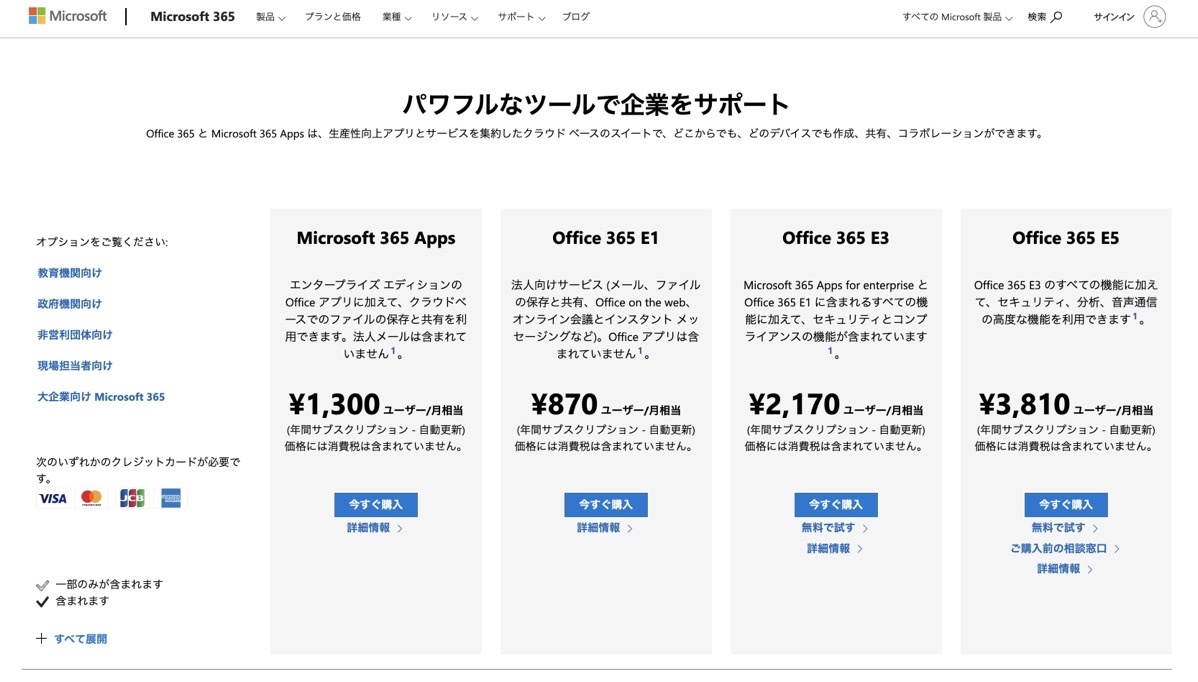Open the 教育機関向け option
The height and width of the screenshot is (682, 1198).
coord(70,273)
